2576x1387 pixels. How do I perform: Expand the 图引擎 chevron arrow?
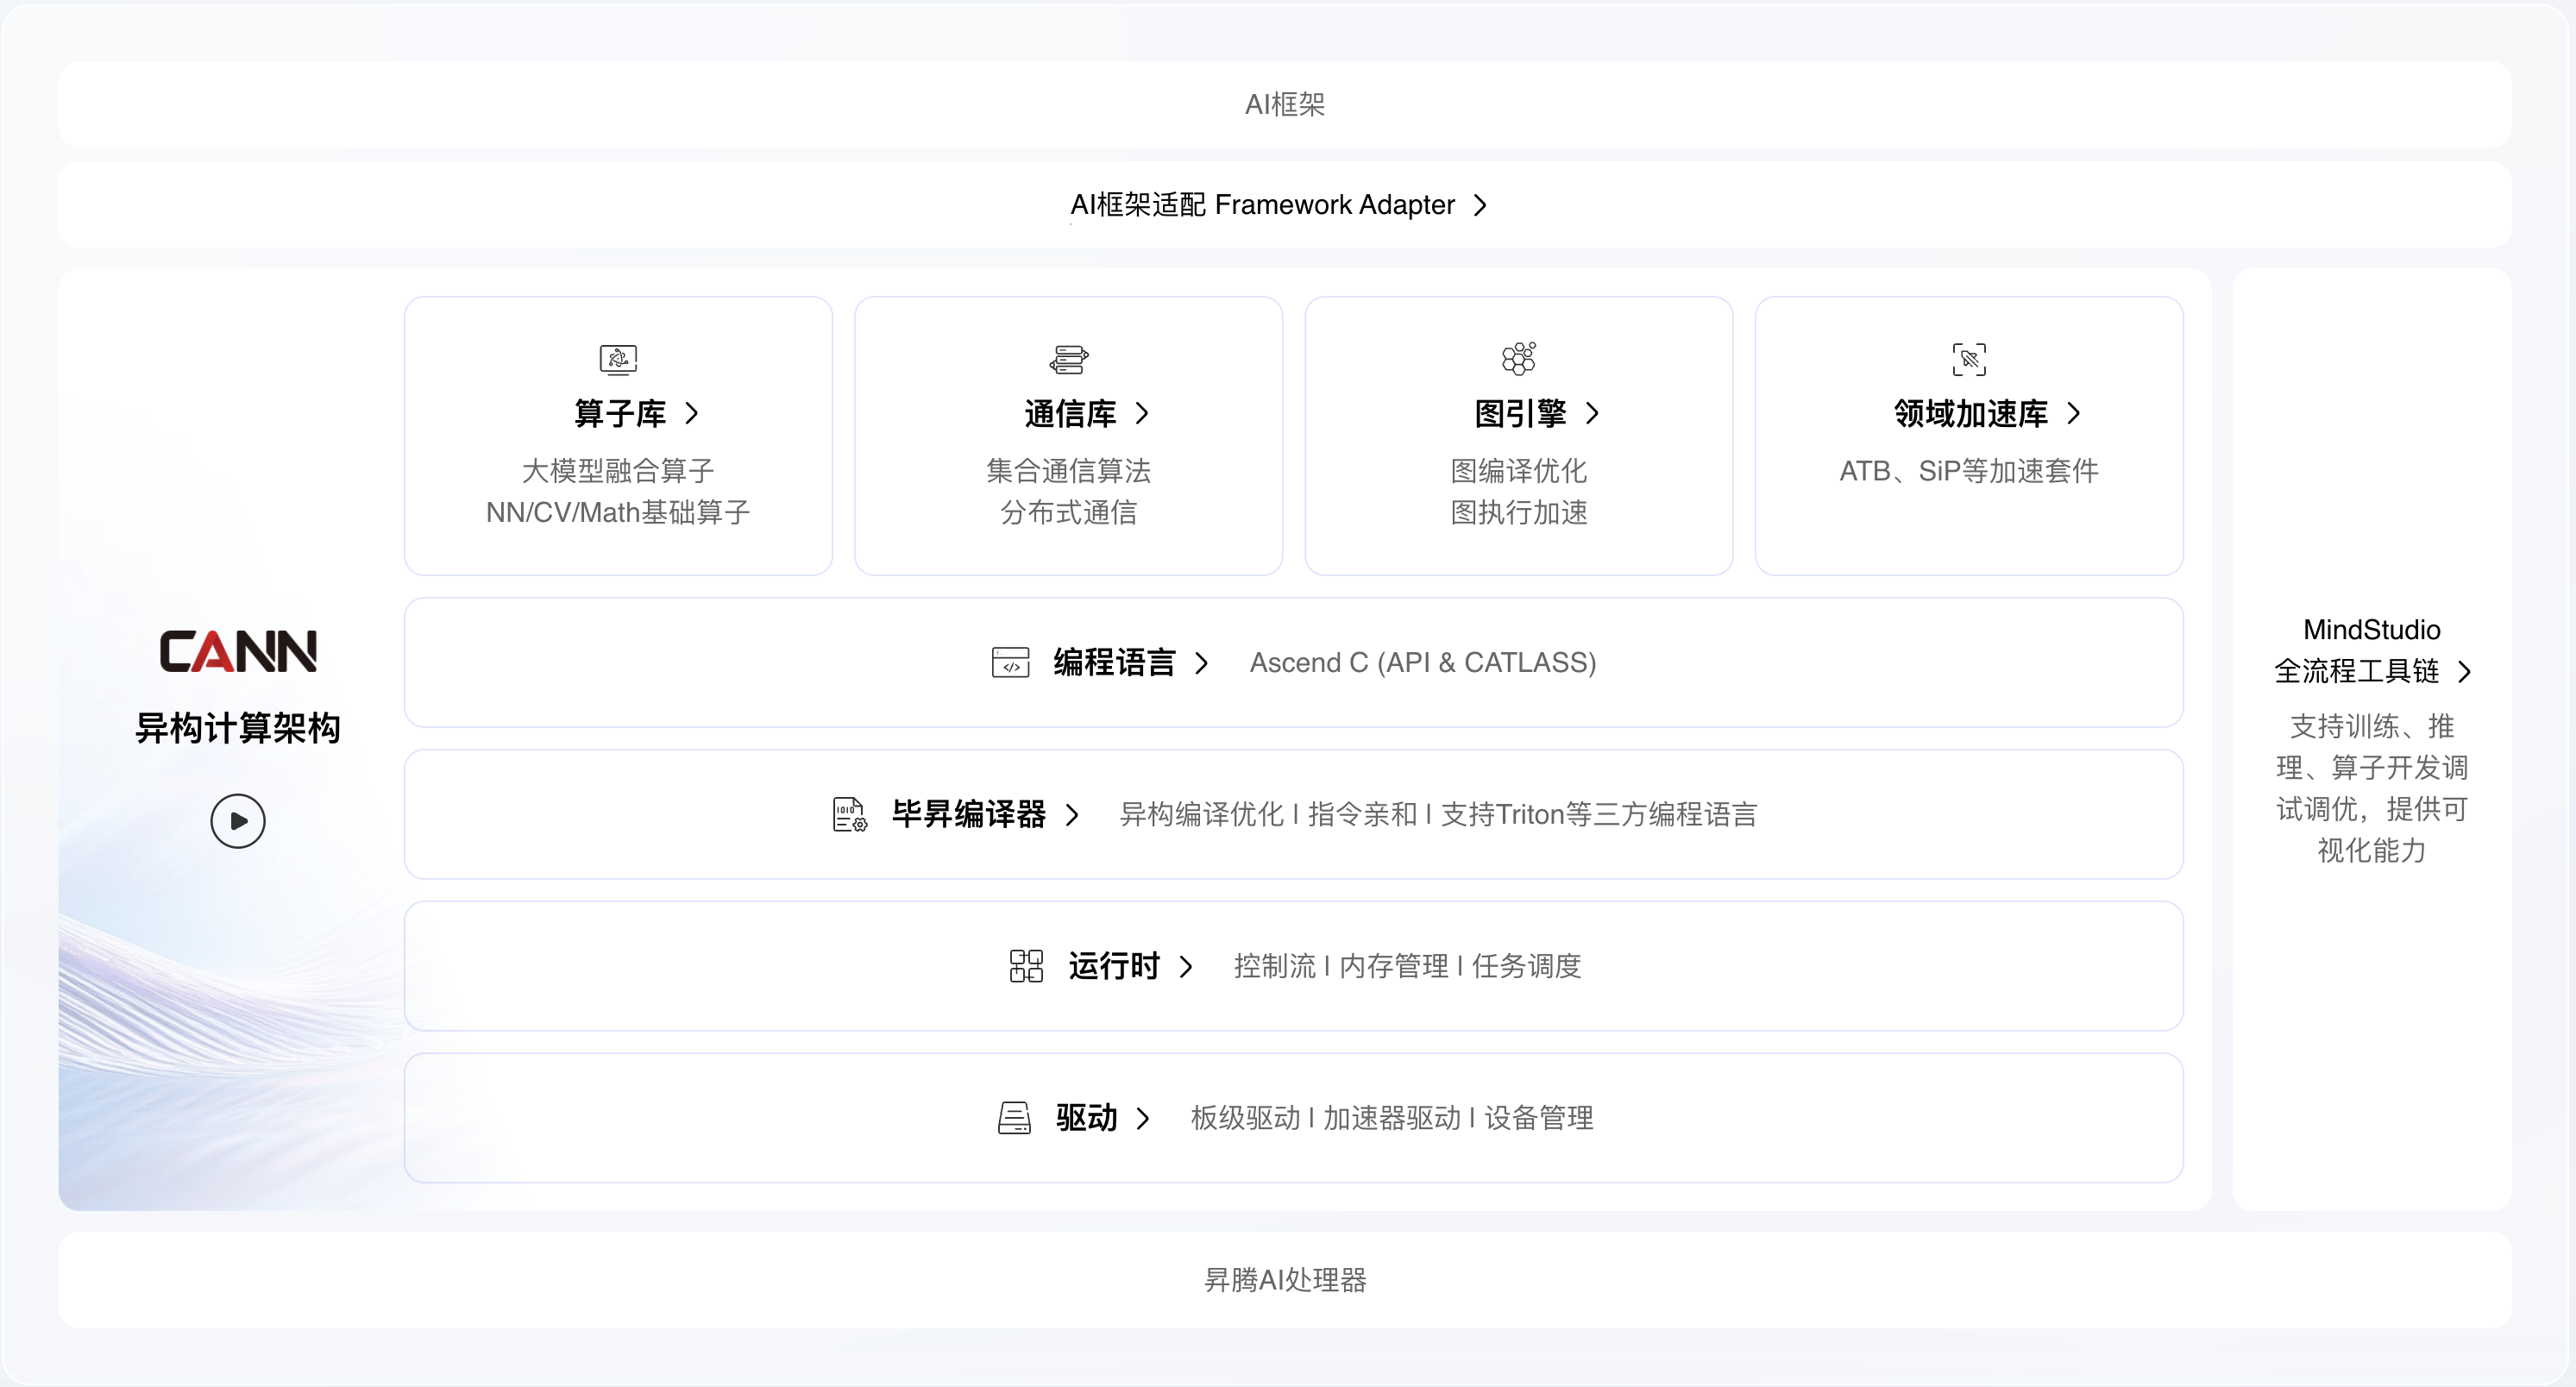1592,413
